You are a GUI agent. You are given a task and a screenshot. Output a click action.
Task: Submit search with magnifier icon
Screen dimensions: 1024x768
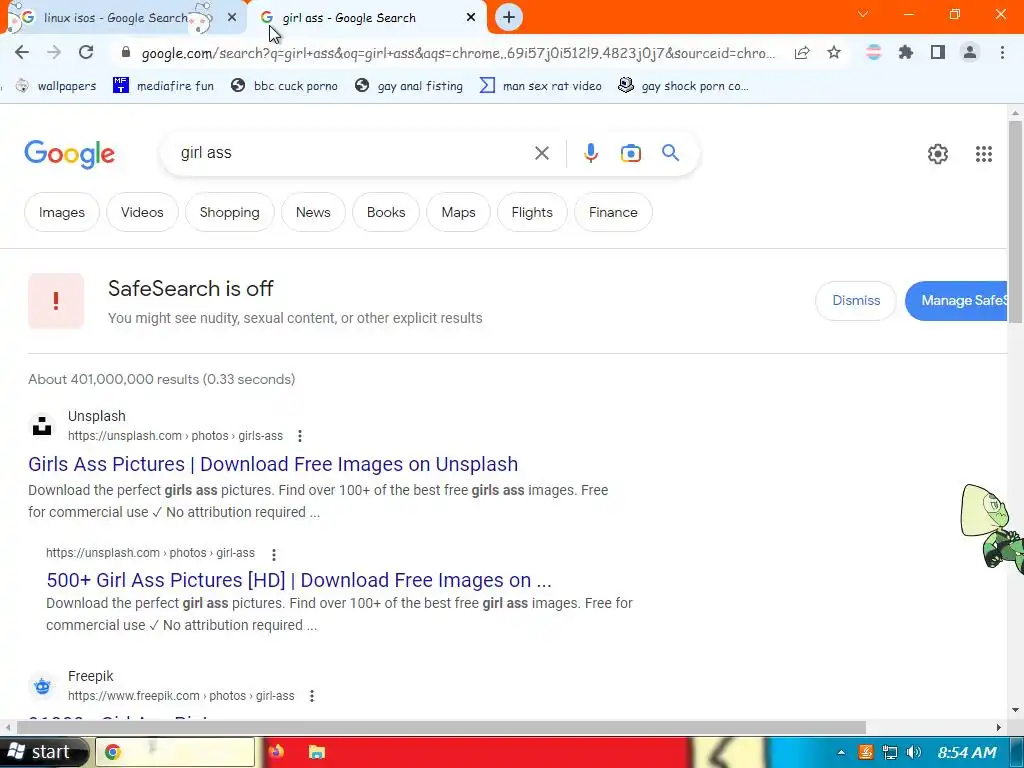[x=671, y=153]
